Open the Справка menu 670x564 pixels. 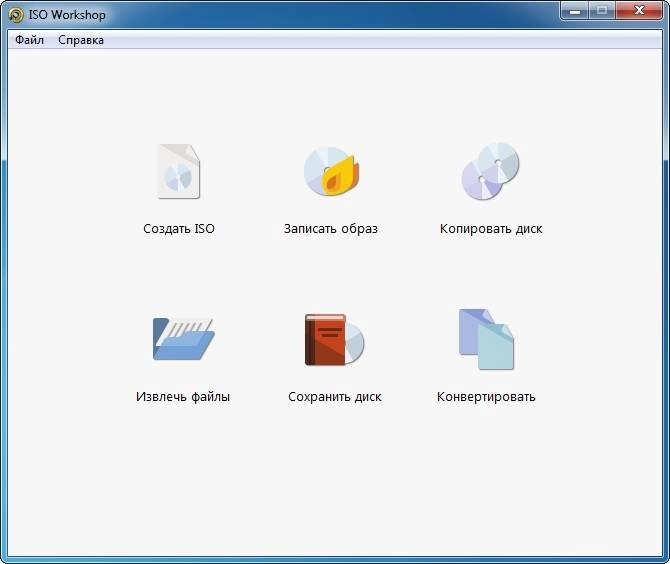81,40
